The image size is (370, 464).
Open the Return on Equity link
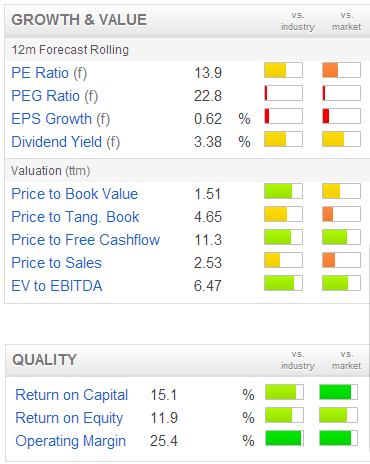point(69,418)
